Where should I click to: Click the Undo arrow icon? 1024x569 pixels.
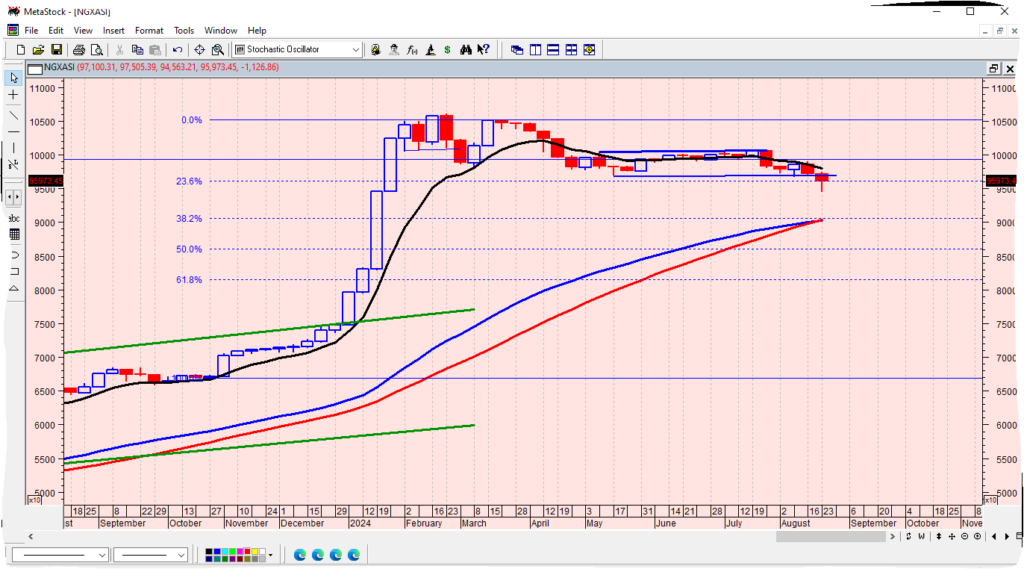click(x=177, y=49)
